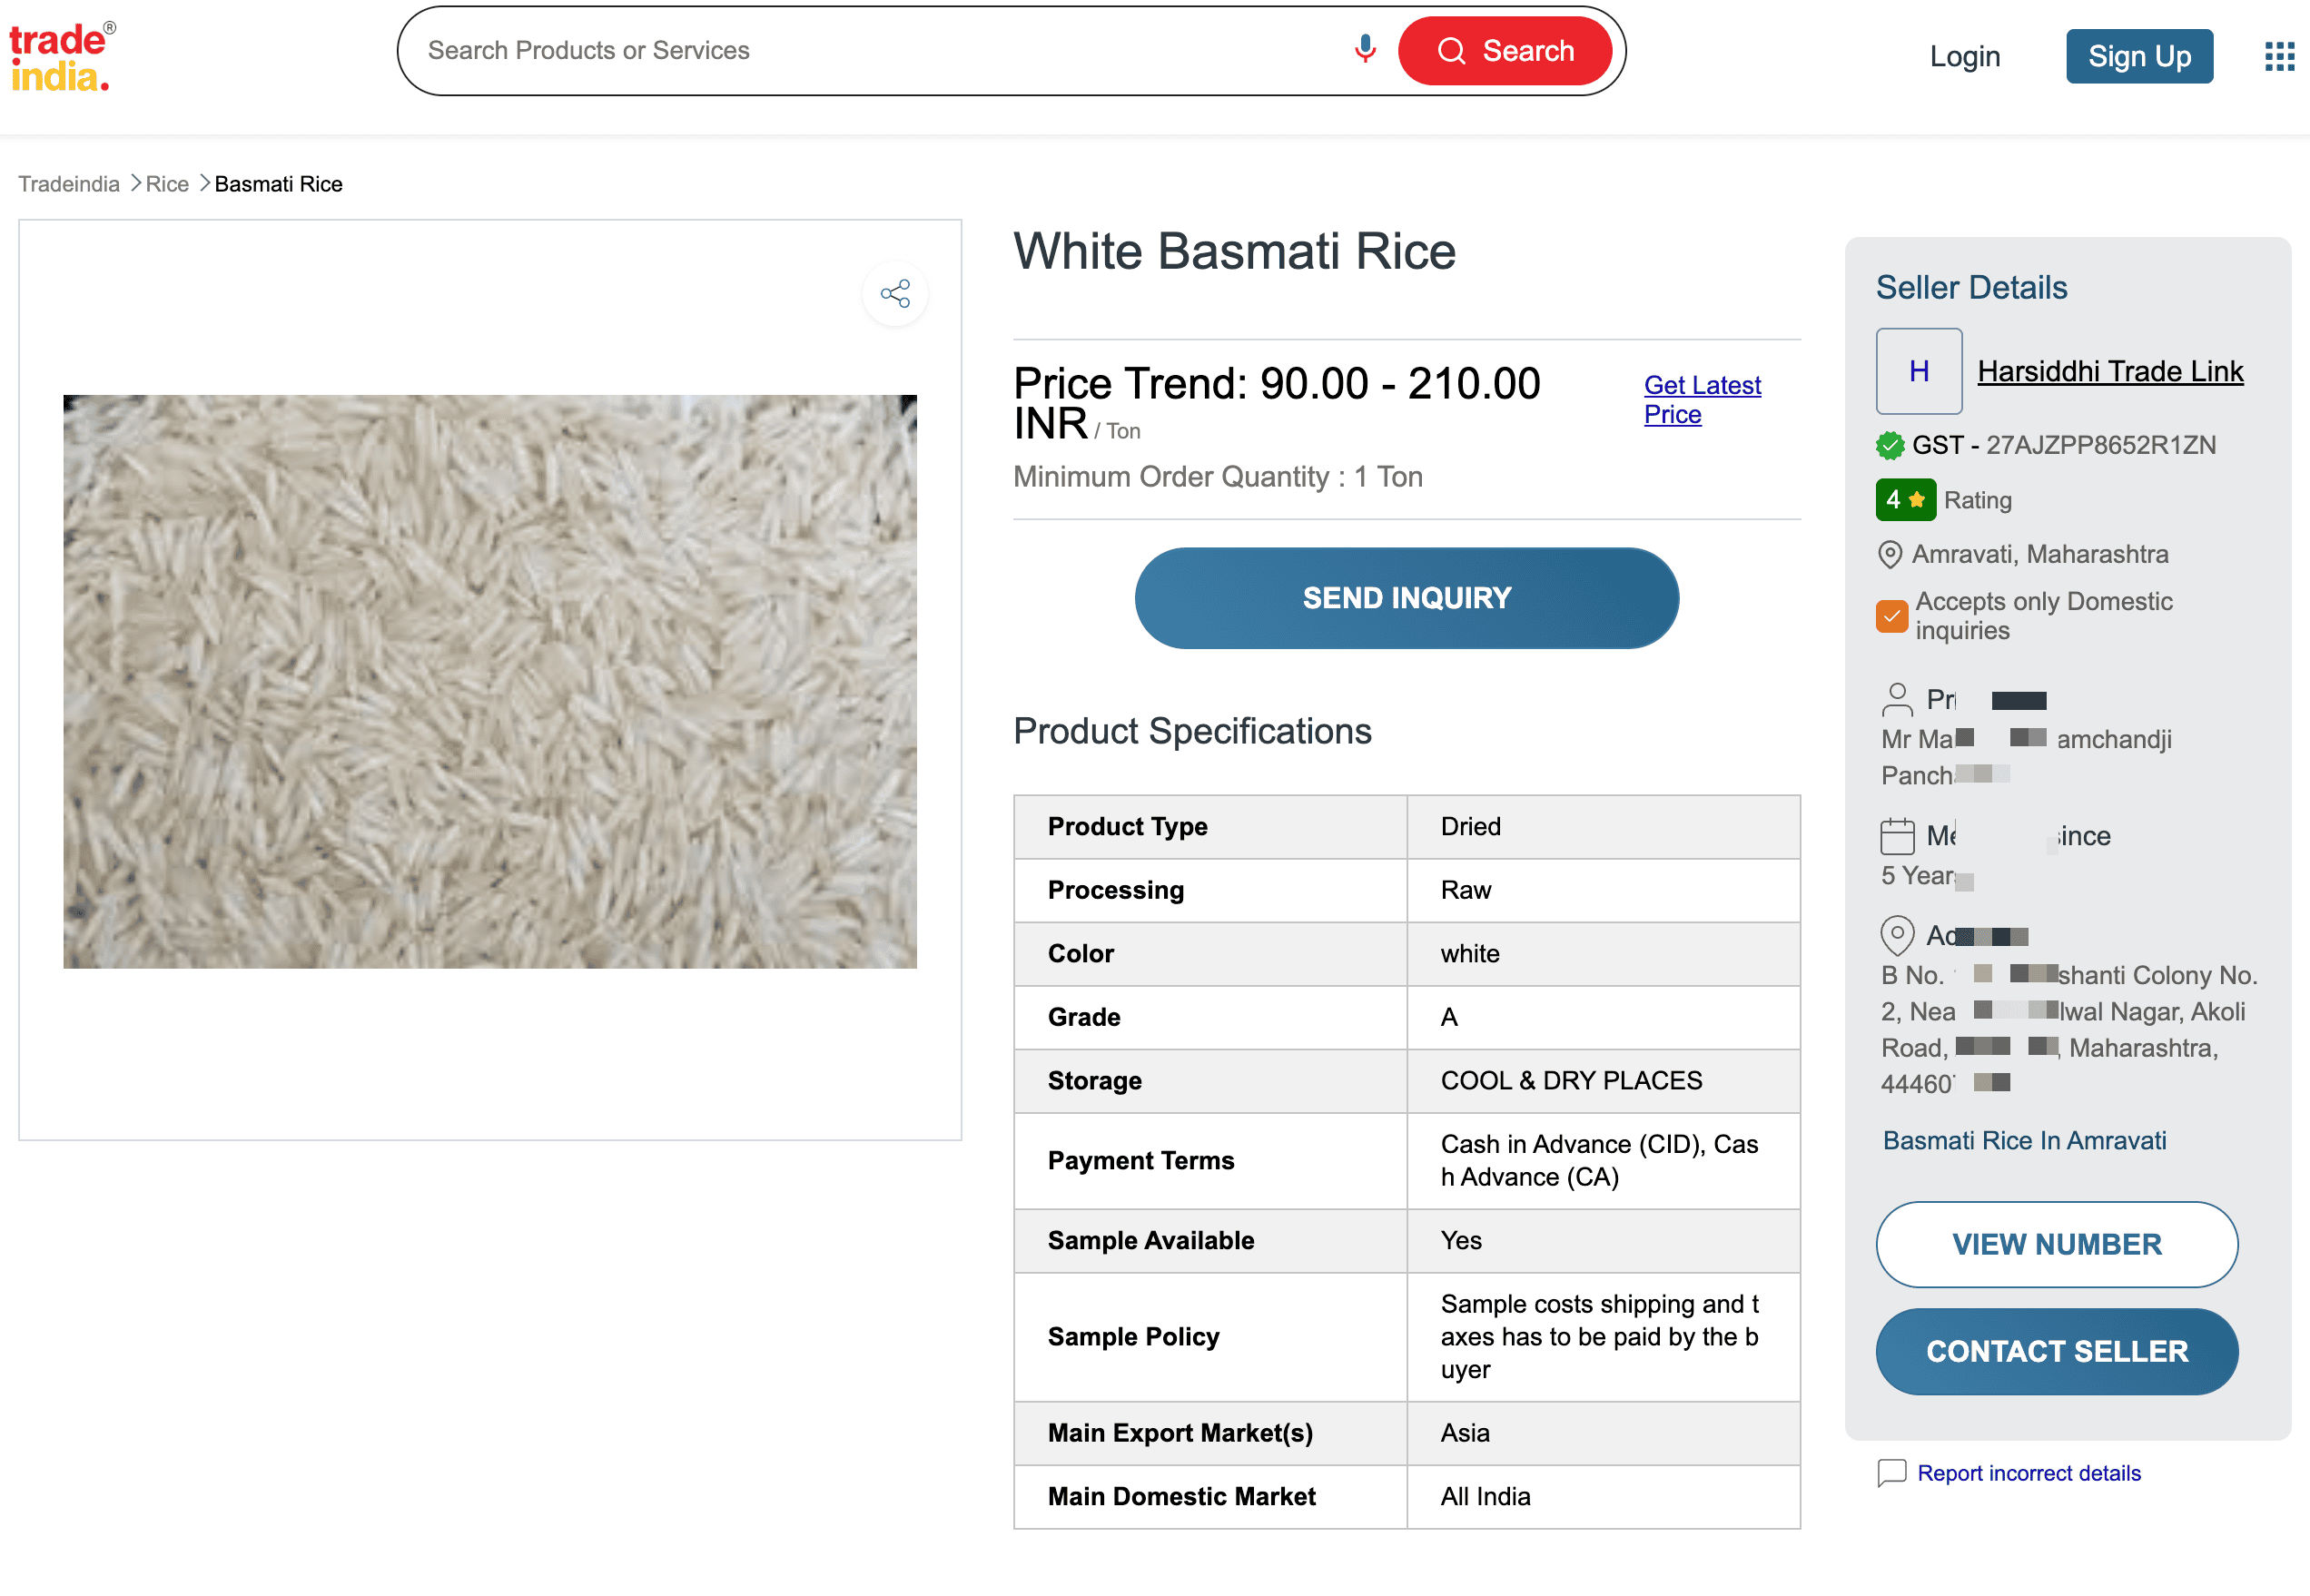
Task: Click the seller avatar letter H
Action: (1918, 371)
